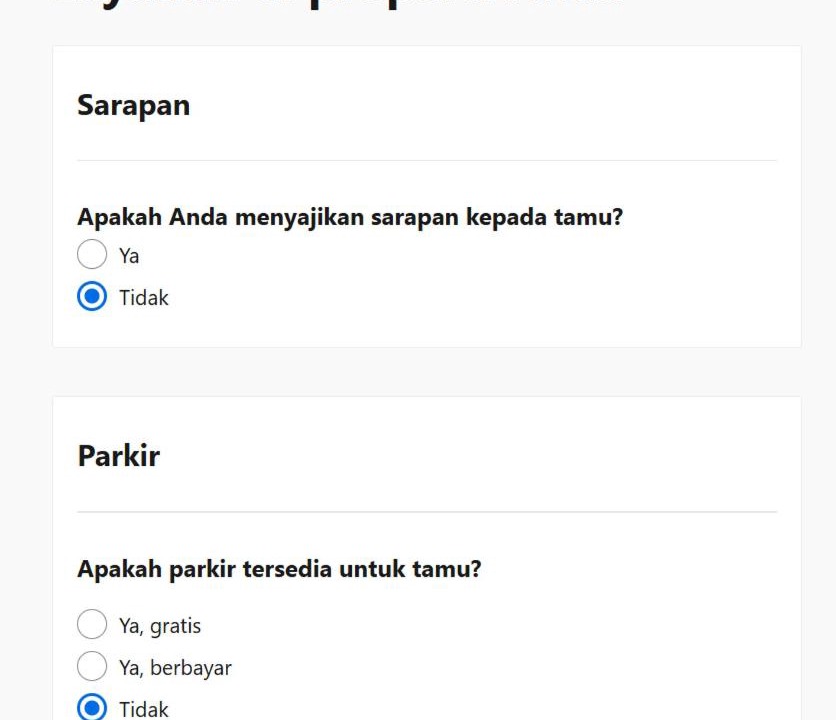Select the "Ya" radio button for sarapan

tap(92, 255)
